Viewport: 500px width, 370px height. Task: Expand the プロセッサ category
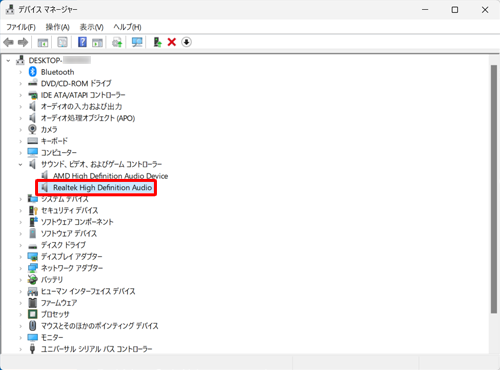(20, 314)
